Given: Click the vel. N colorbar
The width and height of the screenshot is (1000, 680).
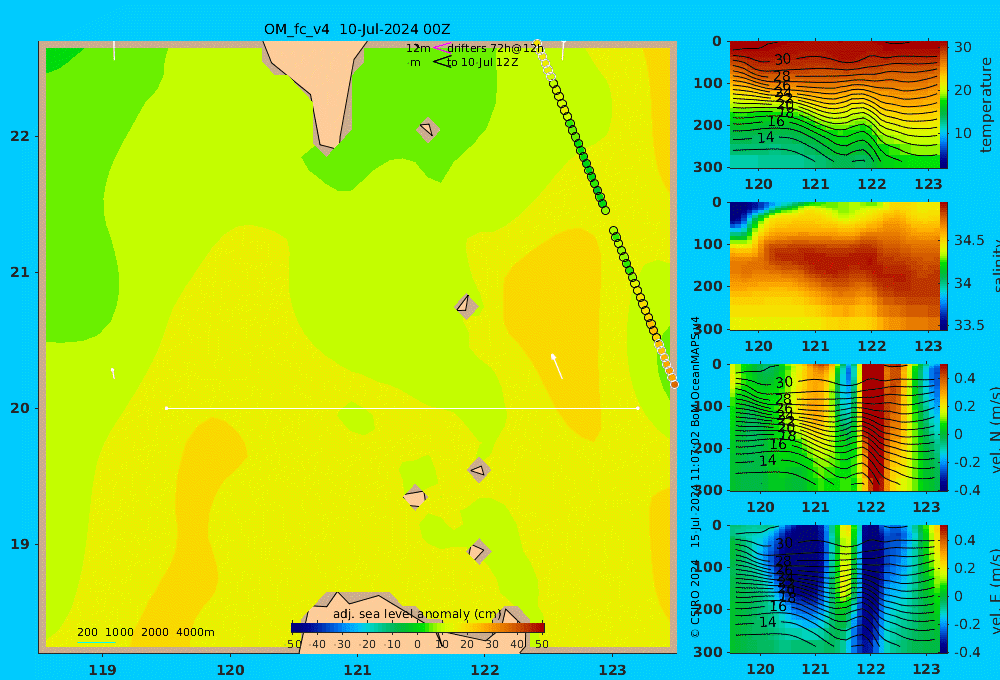Looking at the screenshot, I should pos(944,427).
